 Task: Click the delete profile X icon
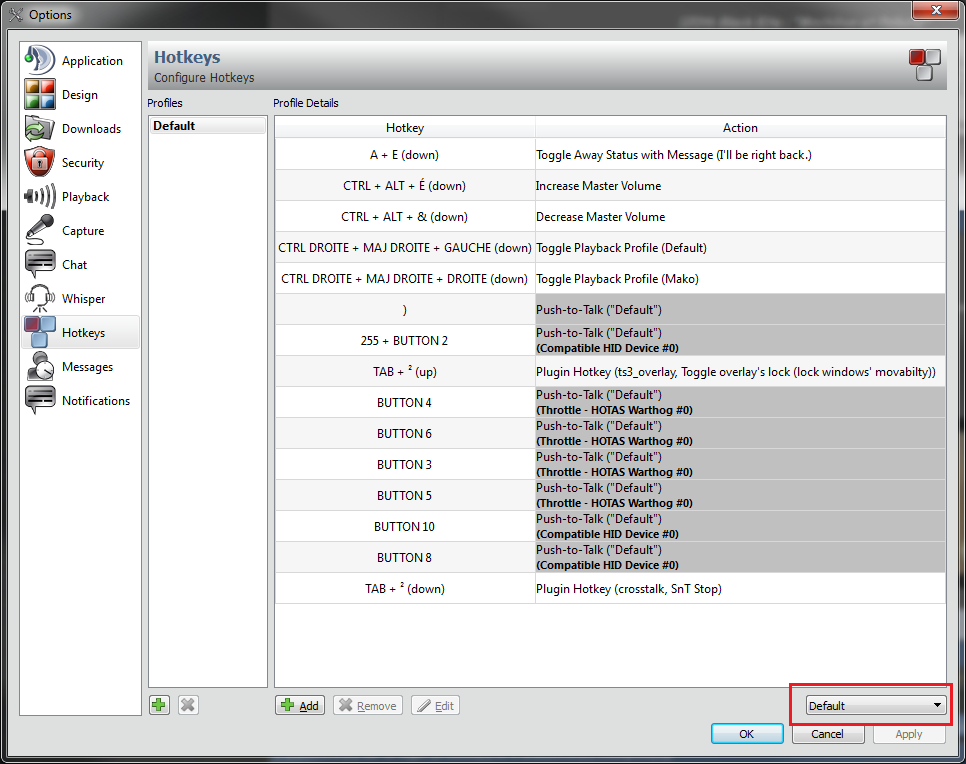tap(187, 705)
